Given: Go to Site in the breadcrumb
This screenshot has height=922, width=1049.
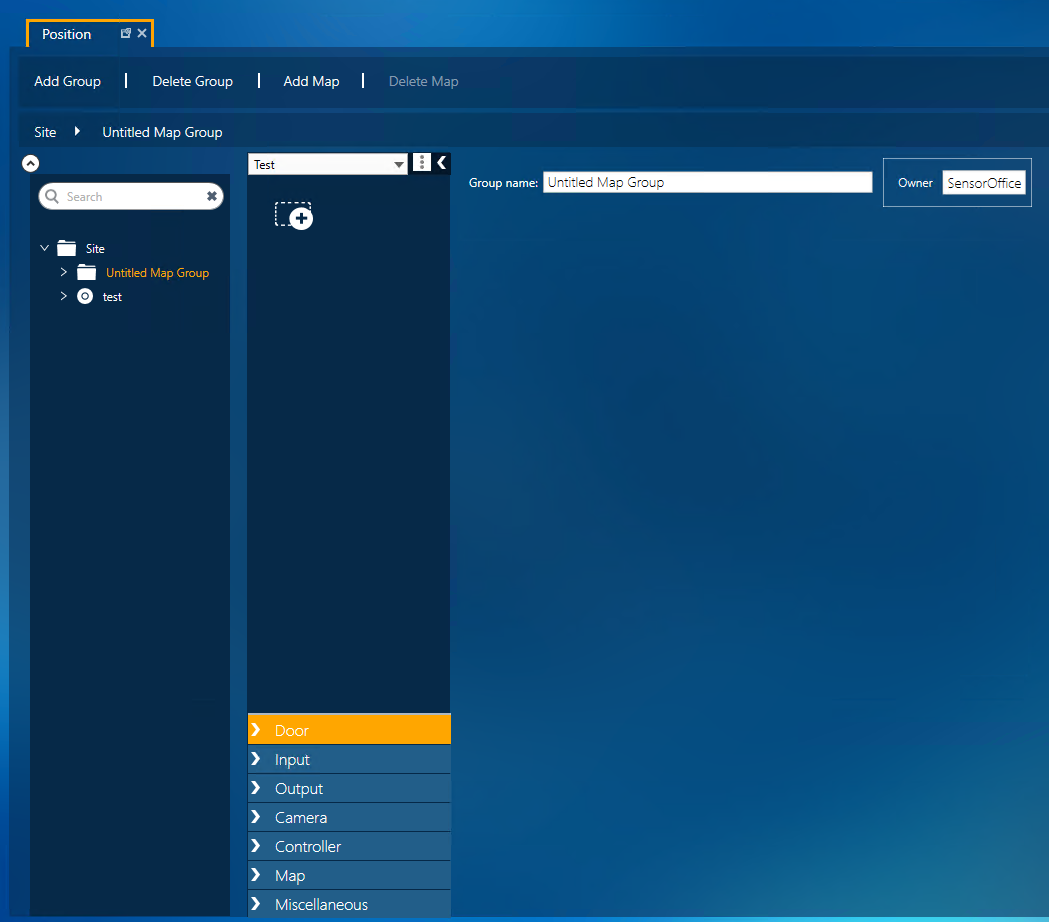Looking at the screenshot, I should (45, 132).
